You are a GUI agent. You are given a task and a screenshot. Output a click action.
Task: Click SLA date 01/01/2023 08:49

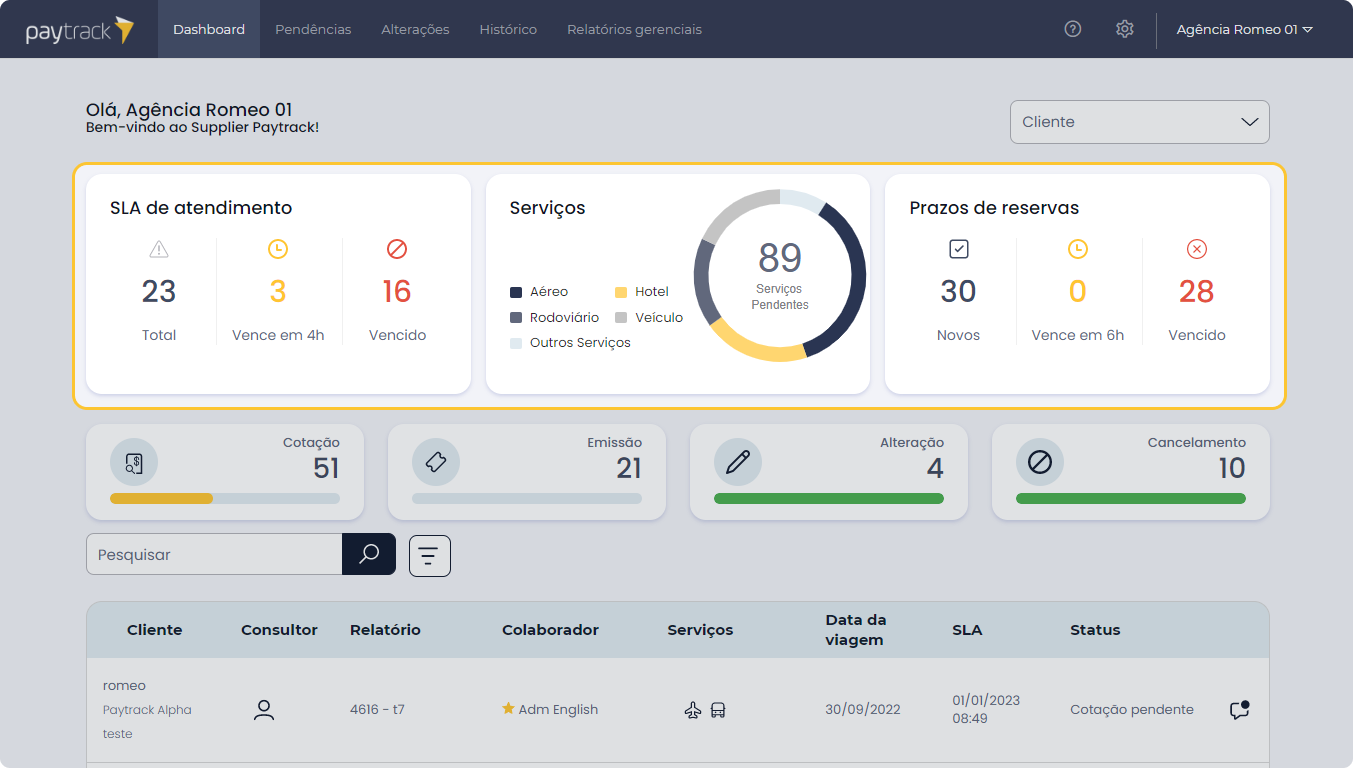click(986, 710)
